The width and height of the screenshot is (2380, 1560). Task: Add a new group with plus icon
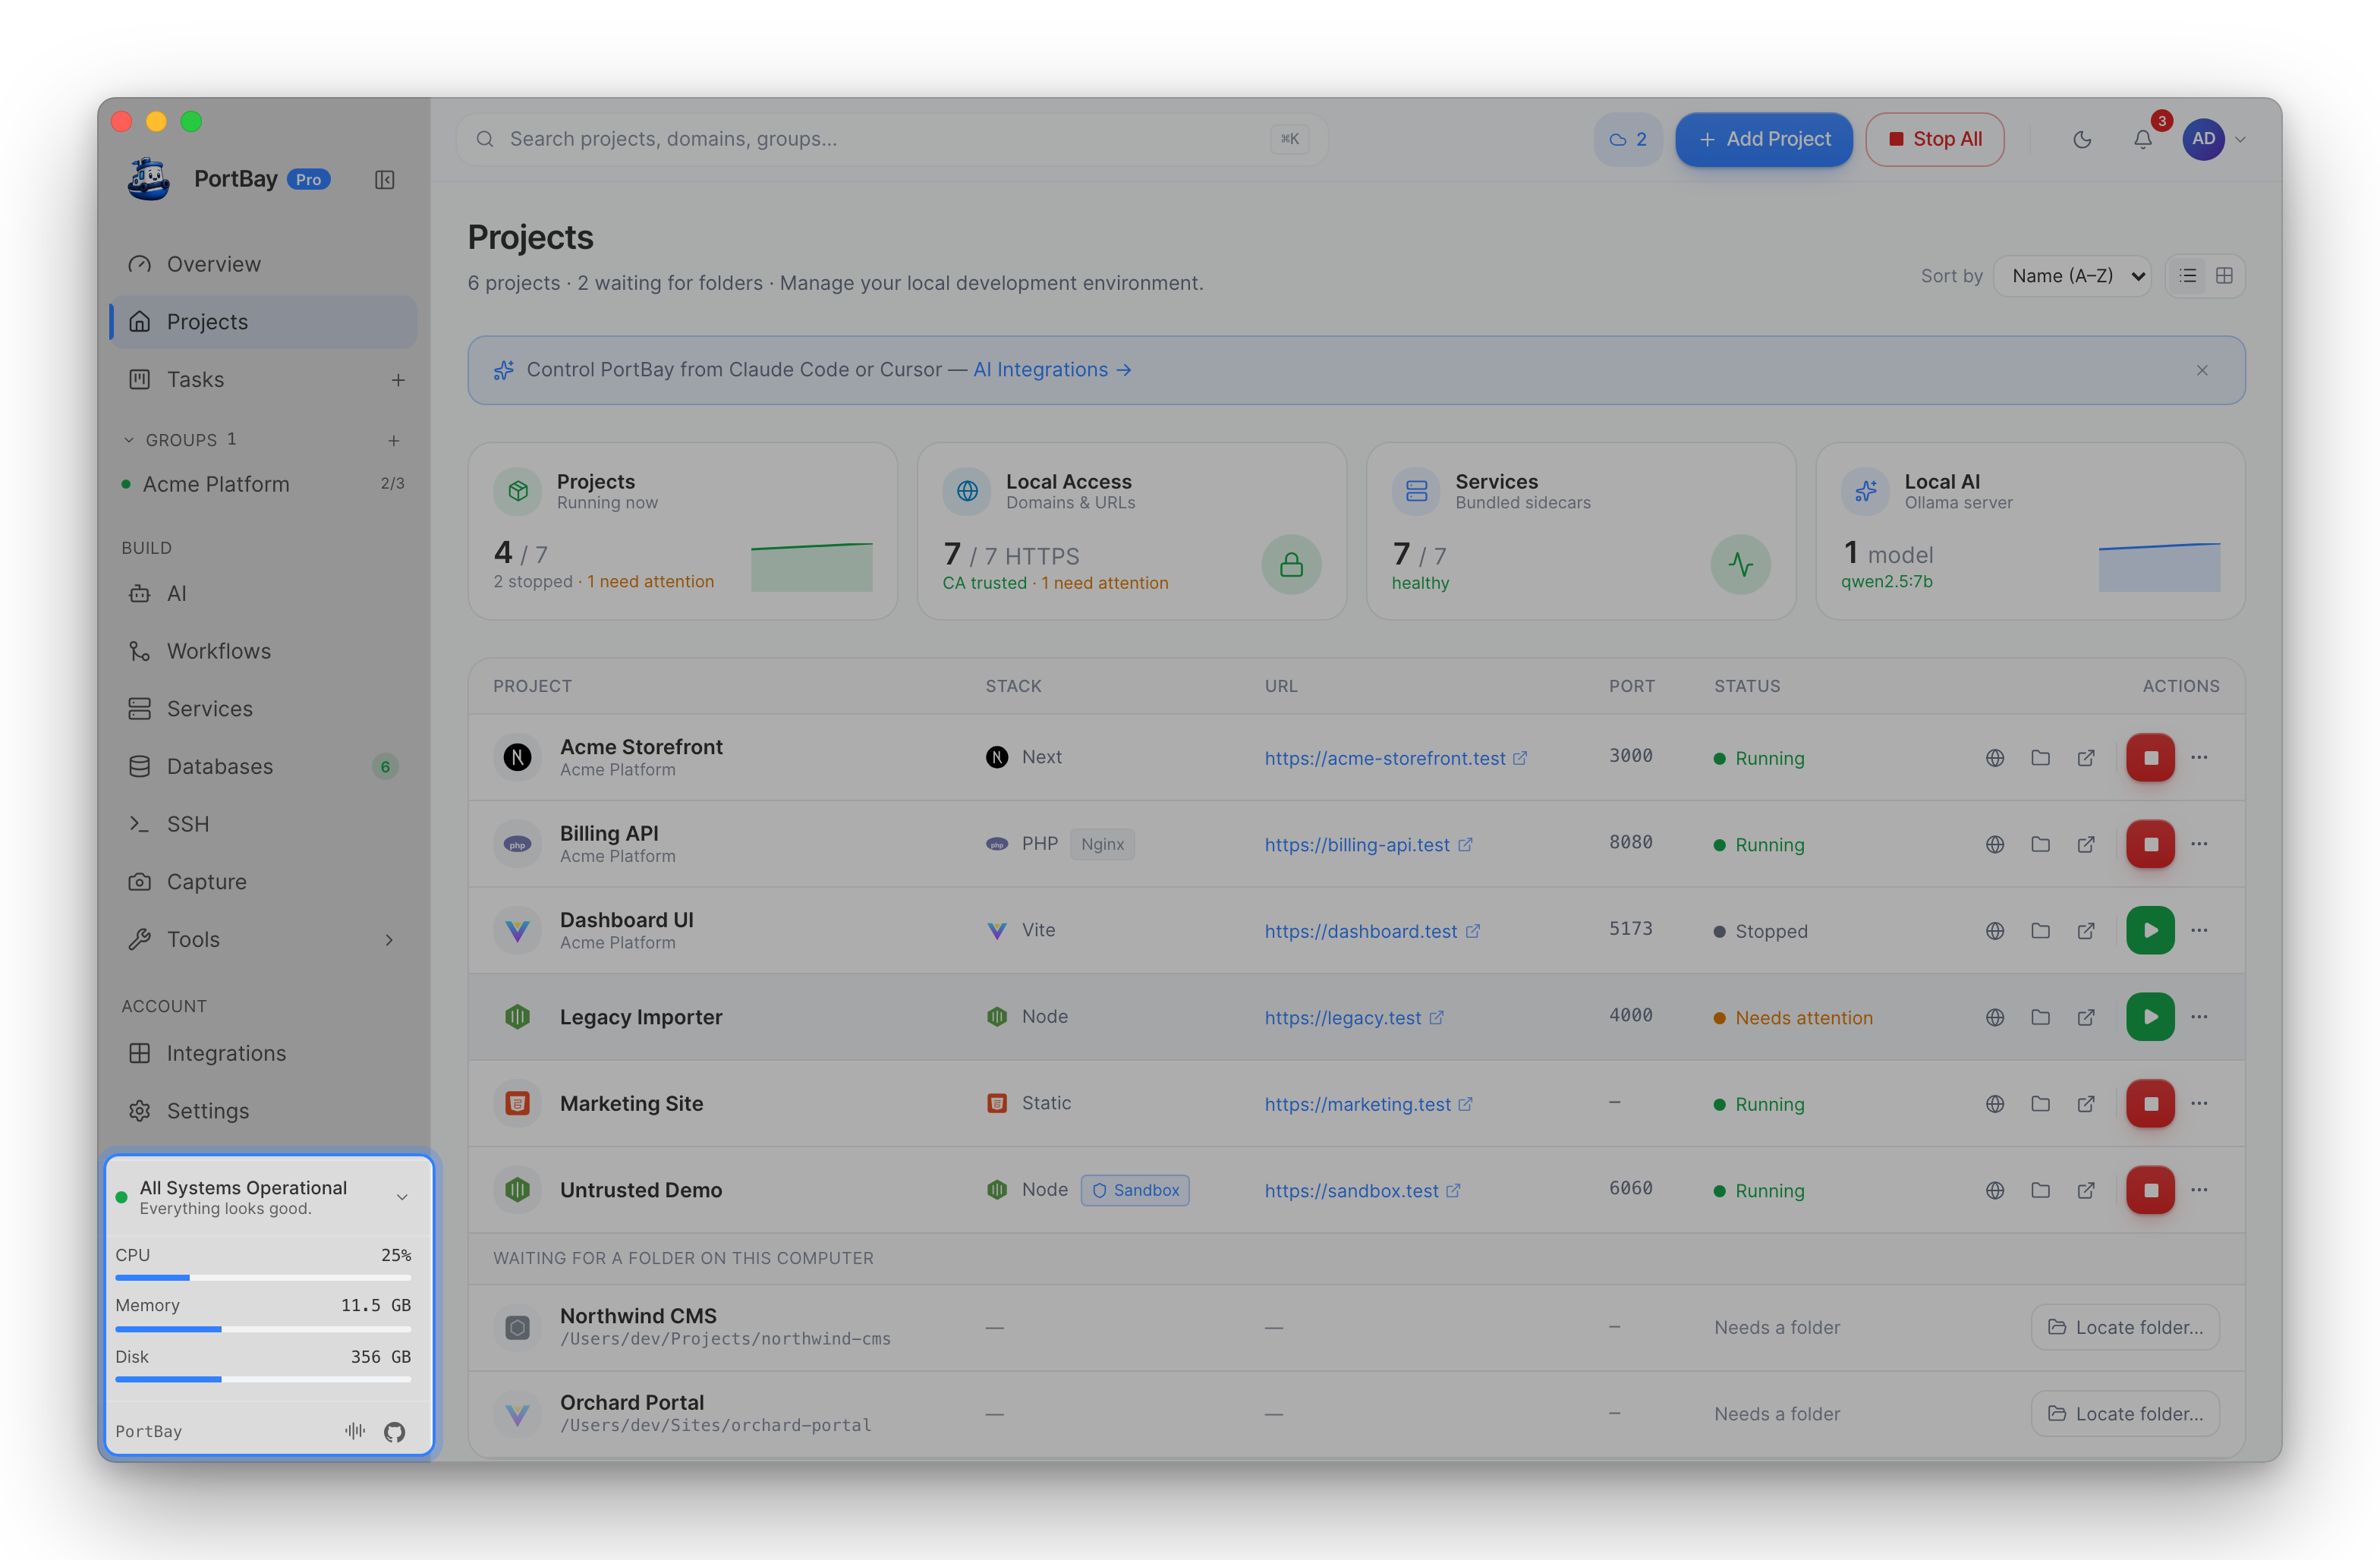tap(393, 440)
